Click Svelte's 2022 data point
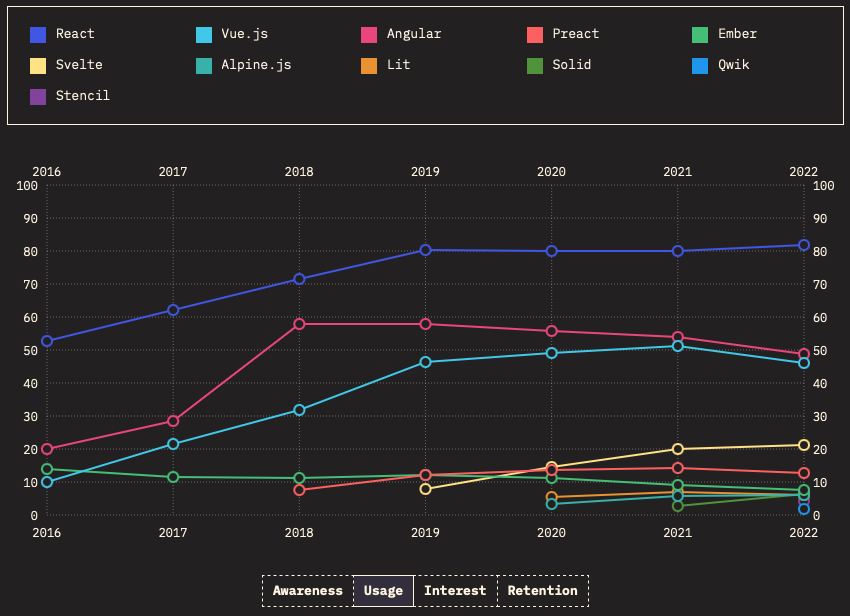The image size is (850, 616). coord(804,445)
